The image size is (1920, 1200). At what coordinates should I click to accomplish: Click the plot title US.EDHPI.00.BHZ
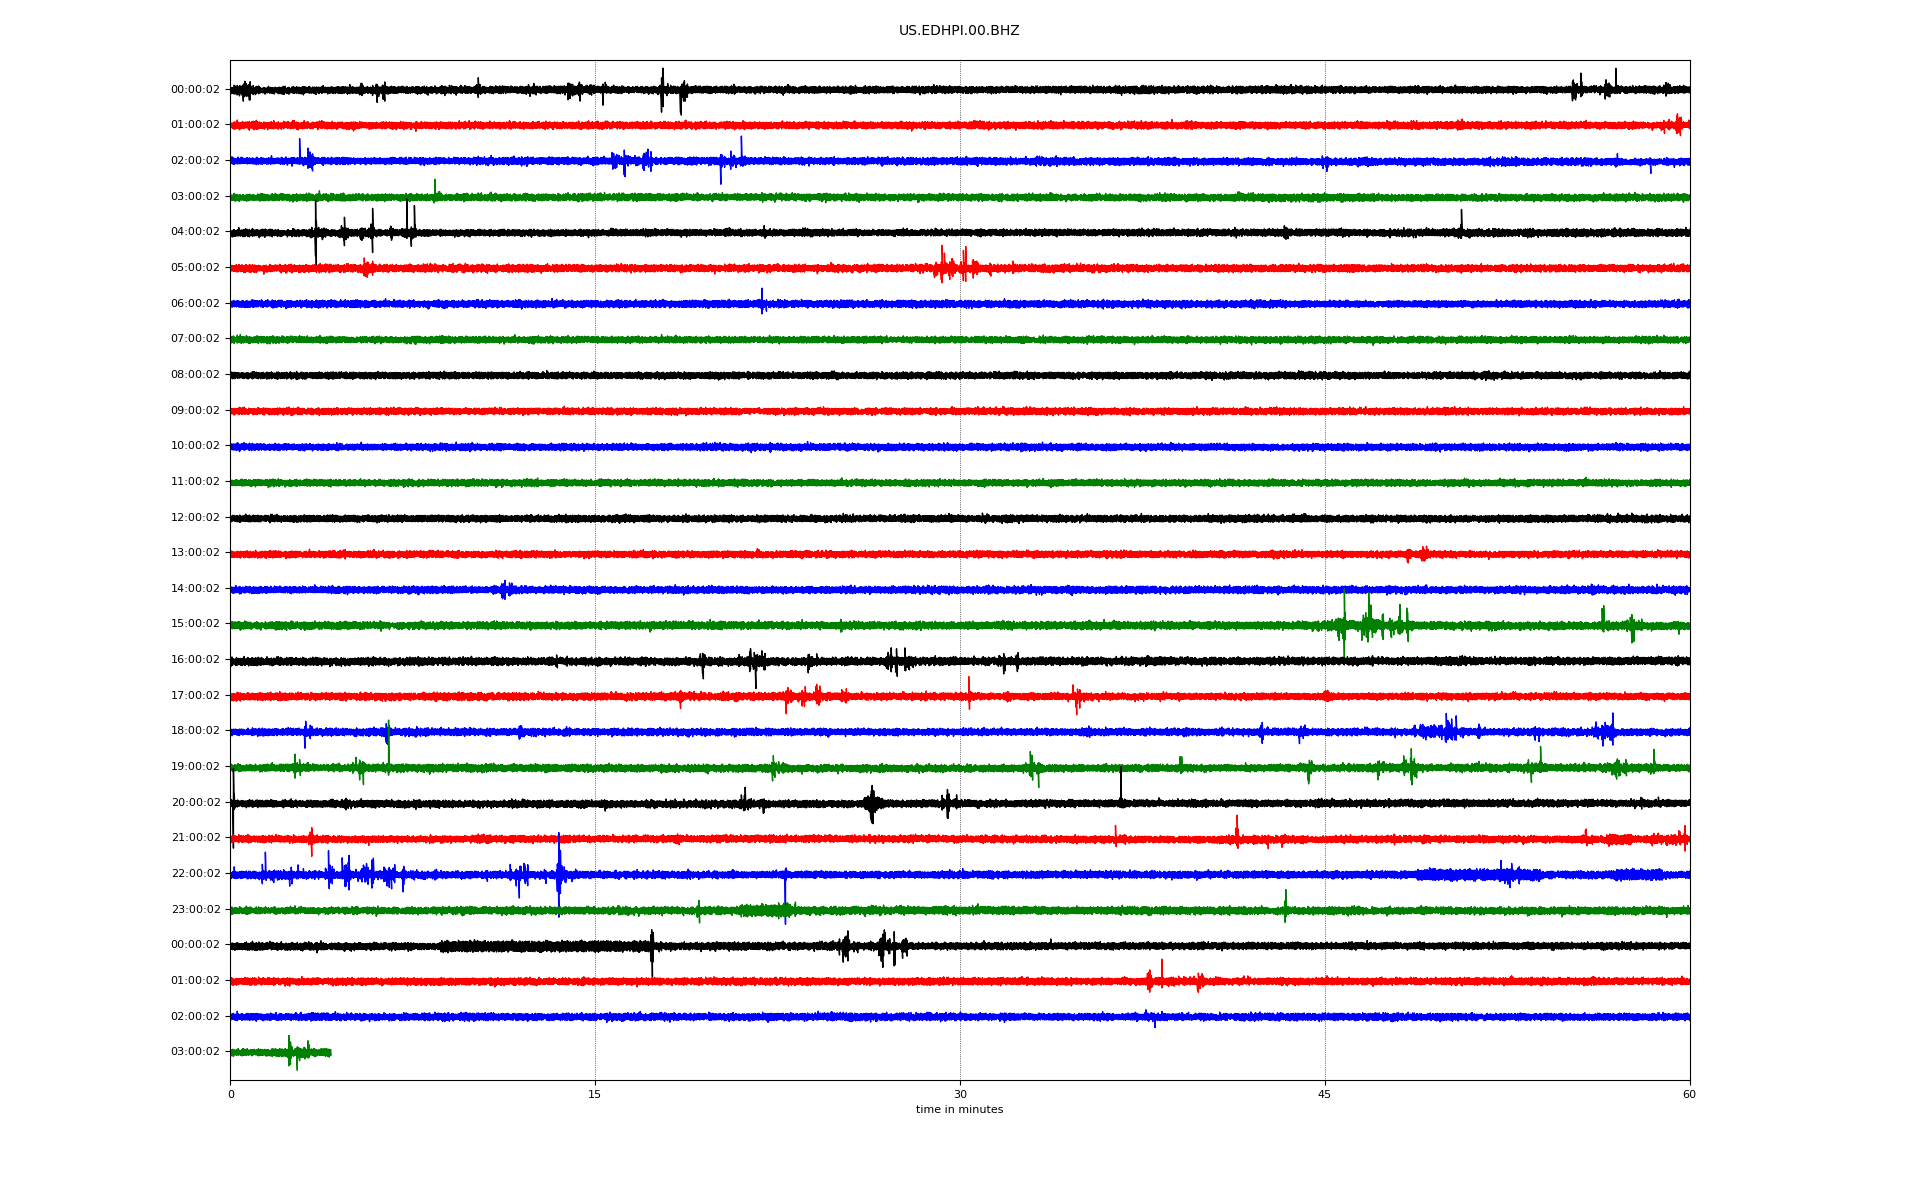point(959,31)
